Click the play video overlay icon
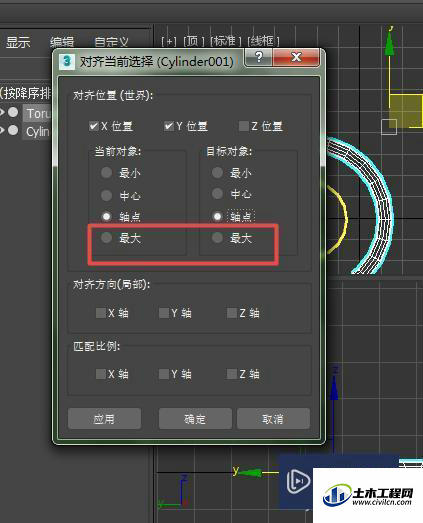The width and height of the screenshot is (423, 523). 298,481
